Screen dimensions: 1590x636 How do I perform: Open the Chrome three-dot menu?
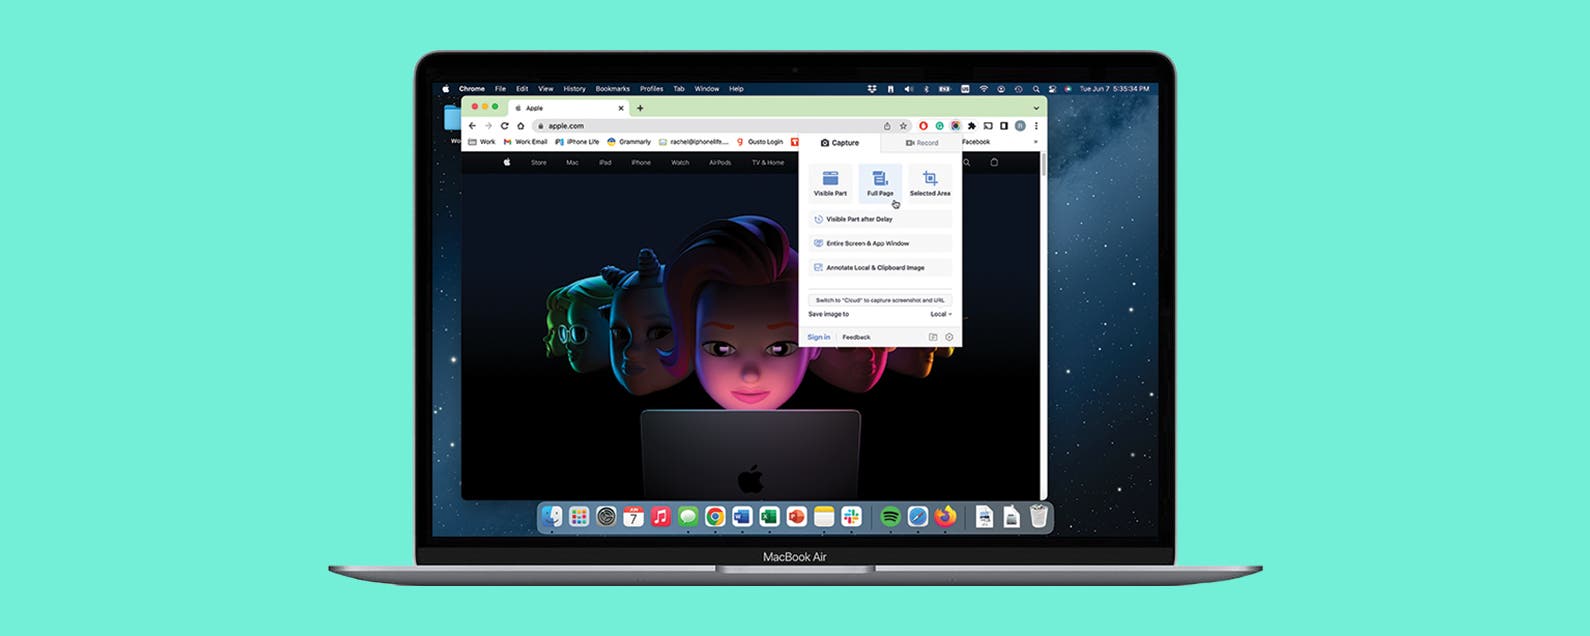[x=1036, y=126]
